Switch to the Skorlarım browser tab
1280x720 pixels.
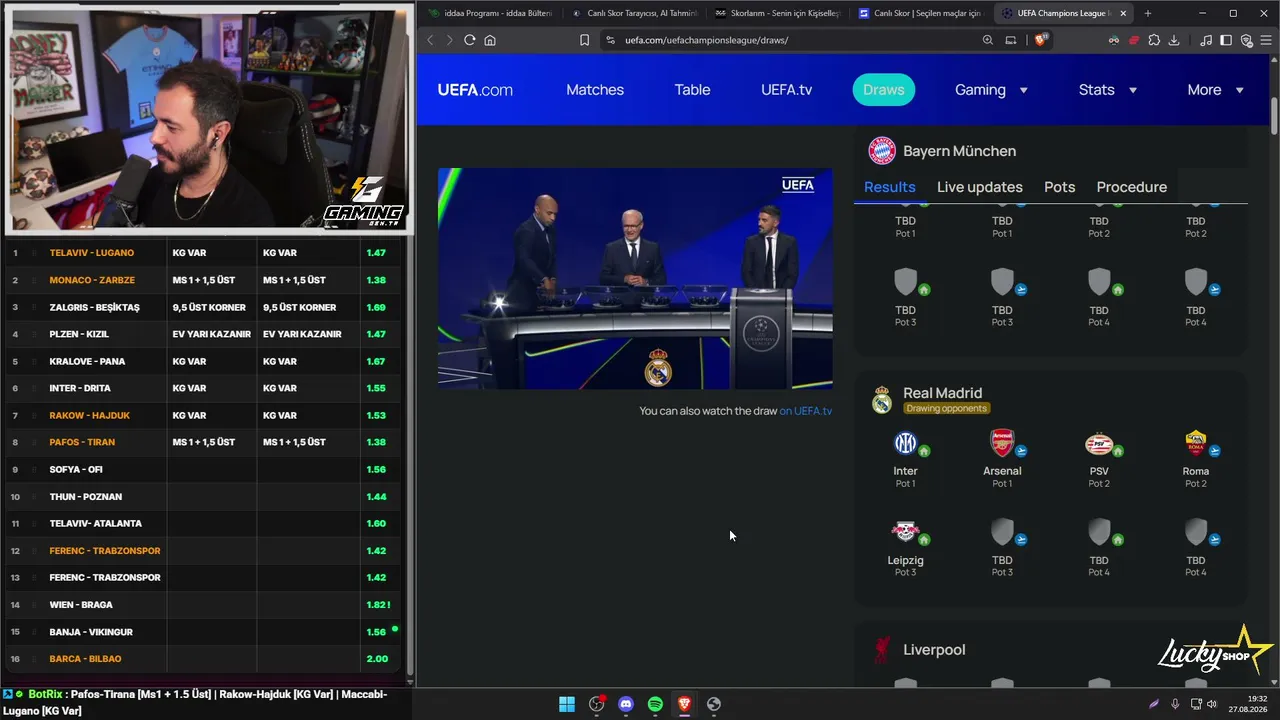(x=780, y=13)
